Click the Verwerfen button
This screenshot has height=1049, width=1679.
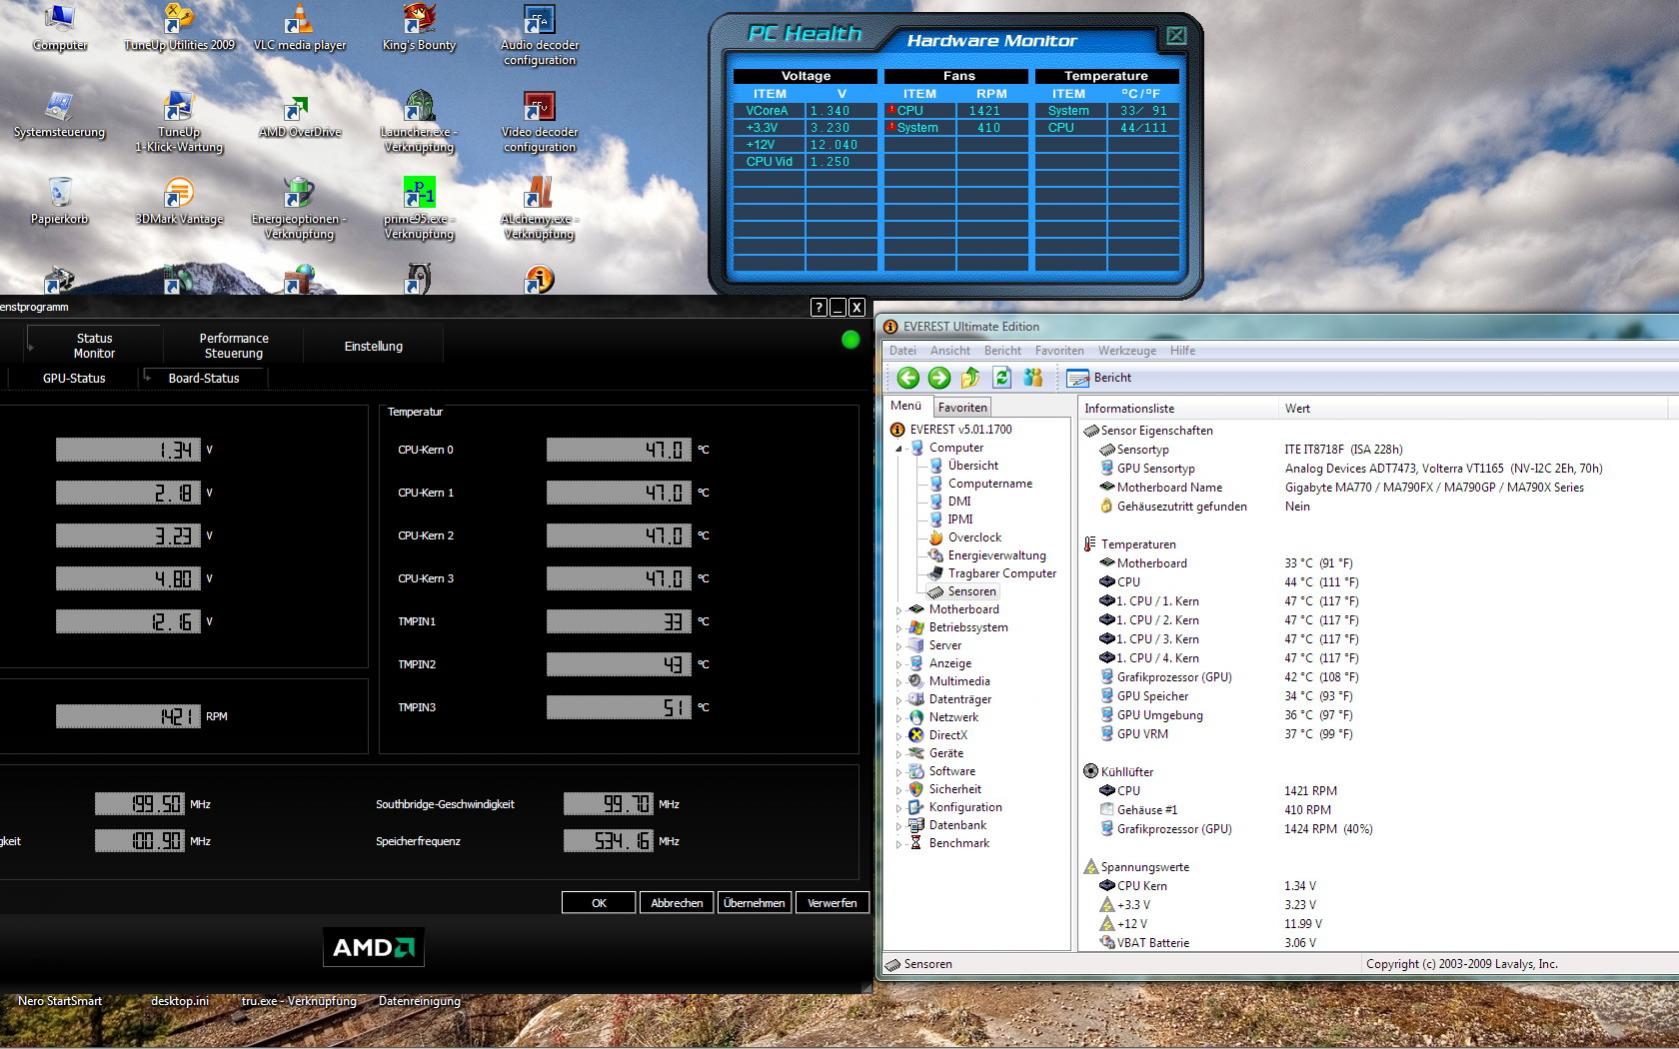pos(832,903)
